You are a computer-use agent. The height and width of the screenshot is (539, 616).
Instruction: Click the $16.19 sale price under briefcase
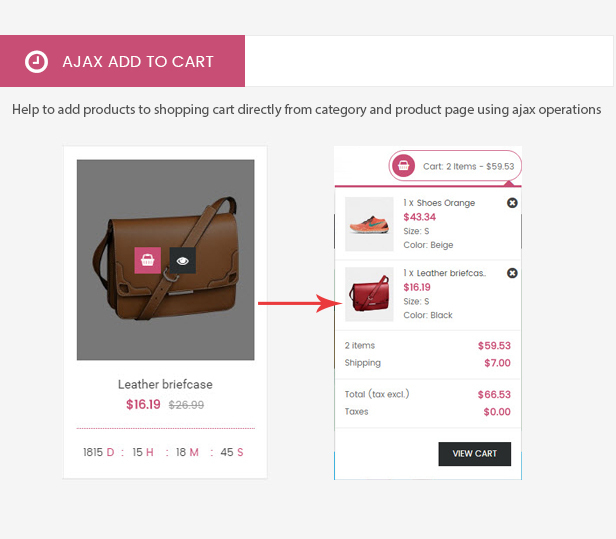tap(143, 404)
